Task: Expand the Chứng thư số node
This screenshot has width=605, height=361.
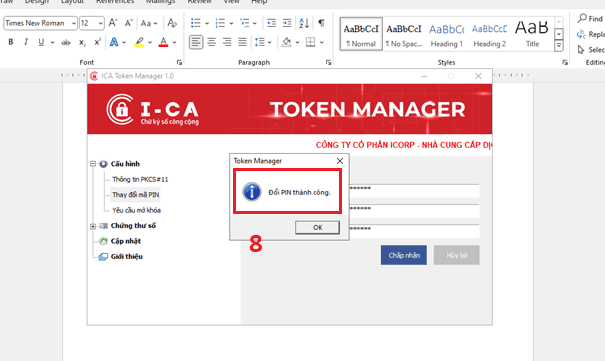Action: pyautogui.click(x=93, y=226)
